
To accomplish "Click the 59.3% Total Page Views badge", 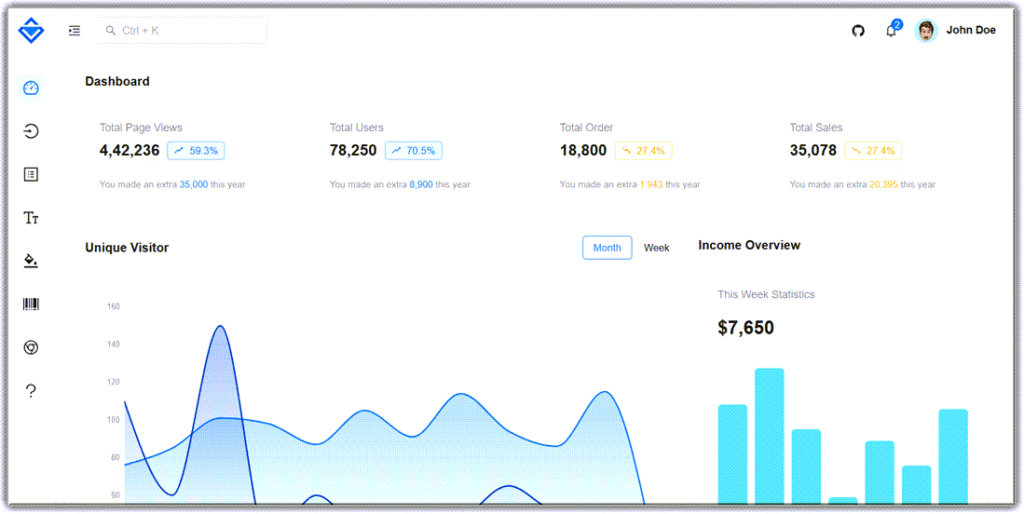I will (x=196, y=151).
